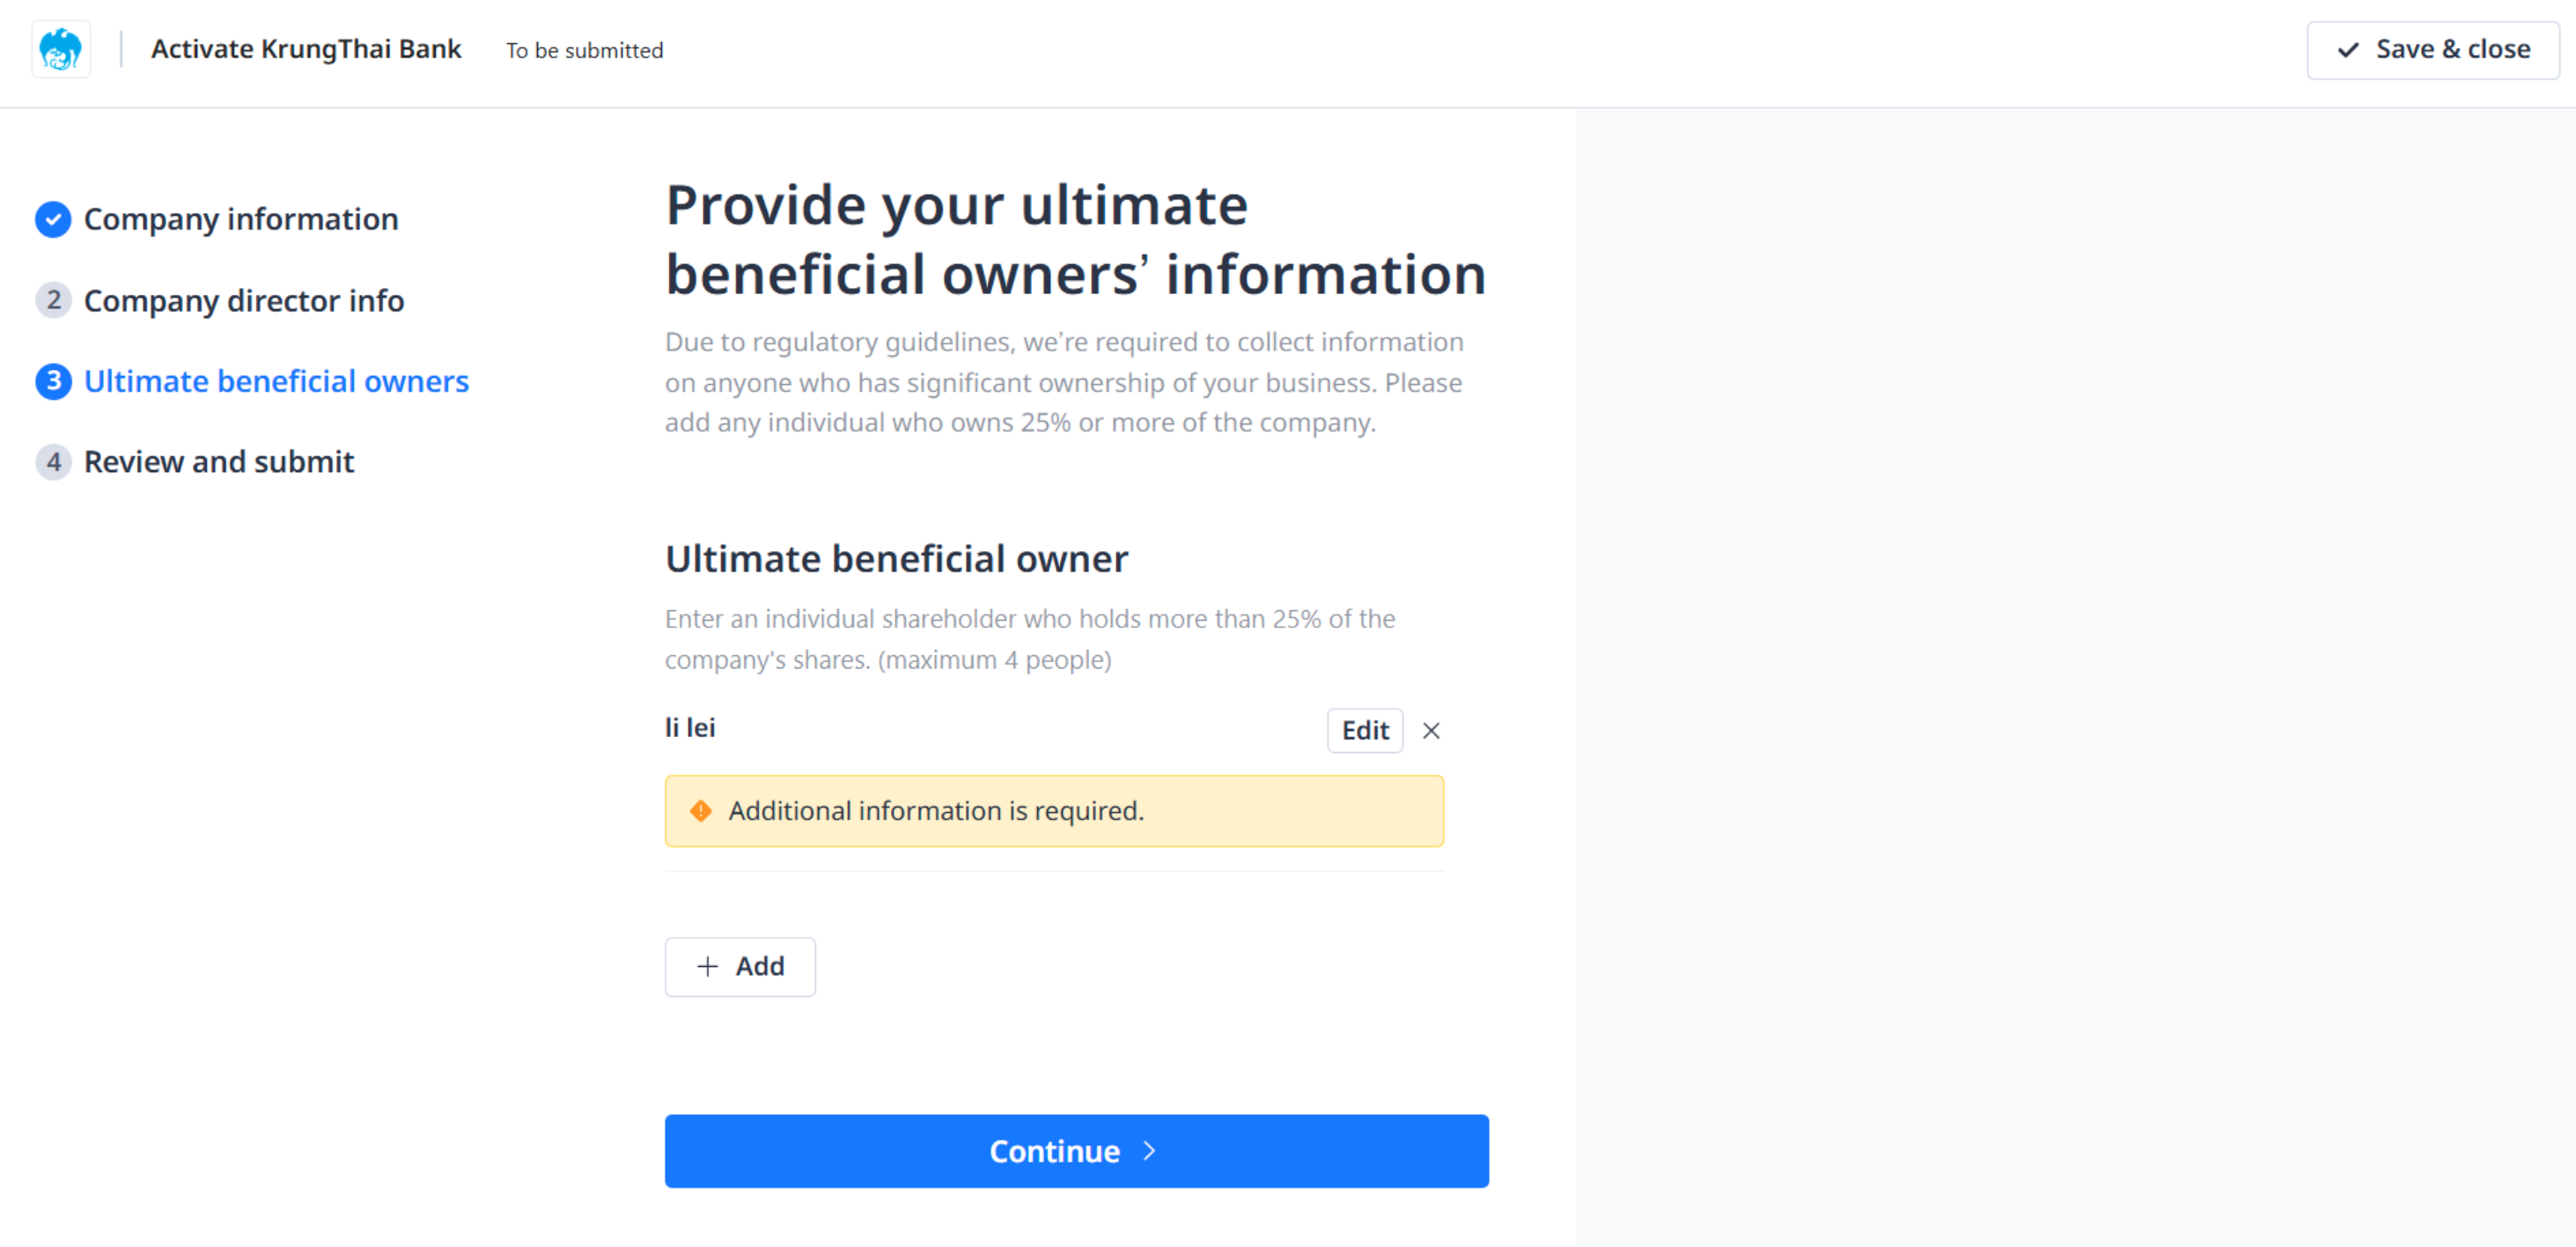The height and width of the screenshot is (1247, 2576).
Task: Jump to Review and submit step
Action: tap(219, 462)
